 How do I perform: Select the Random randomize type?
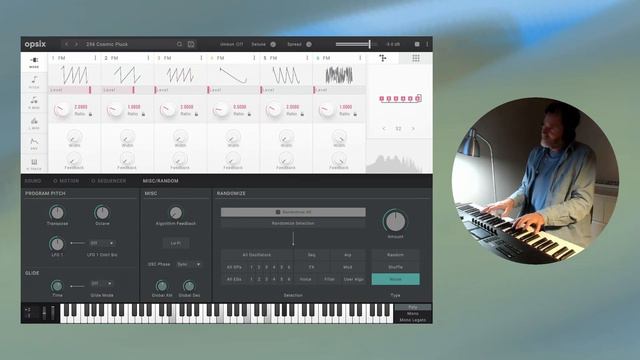(395, 255)
